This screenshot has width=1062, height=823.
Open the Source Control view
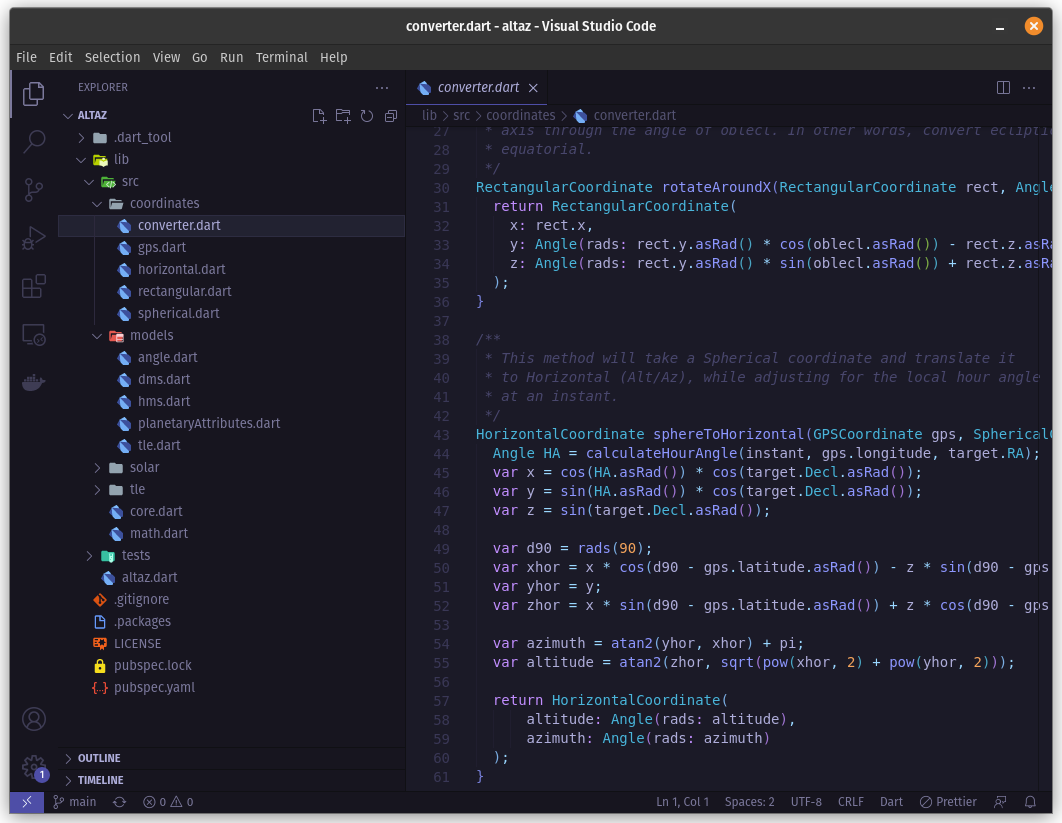click(x=34, y=189)
